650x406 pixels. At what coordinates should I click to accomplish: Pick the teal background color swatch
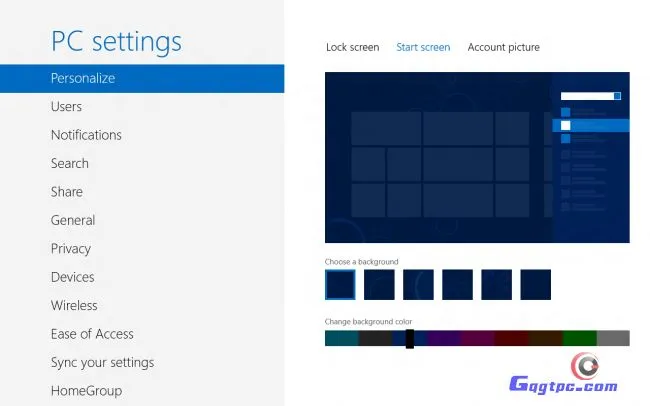(x=341, y=339)
